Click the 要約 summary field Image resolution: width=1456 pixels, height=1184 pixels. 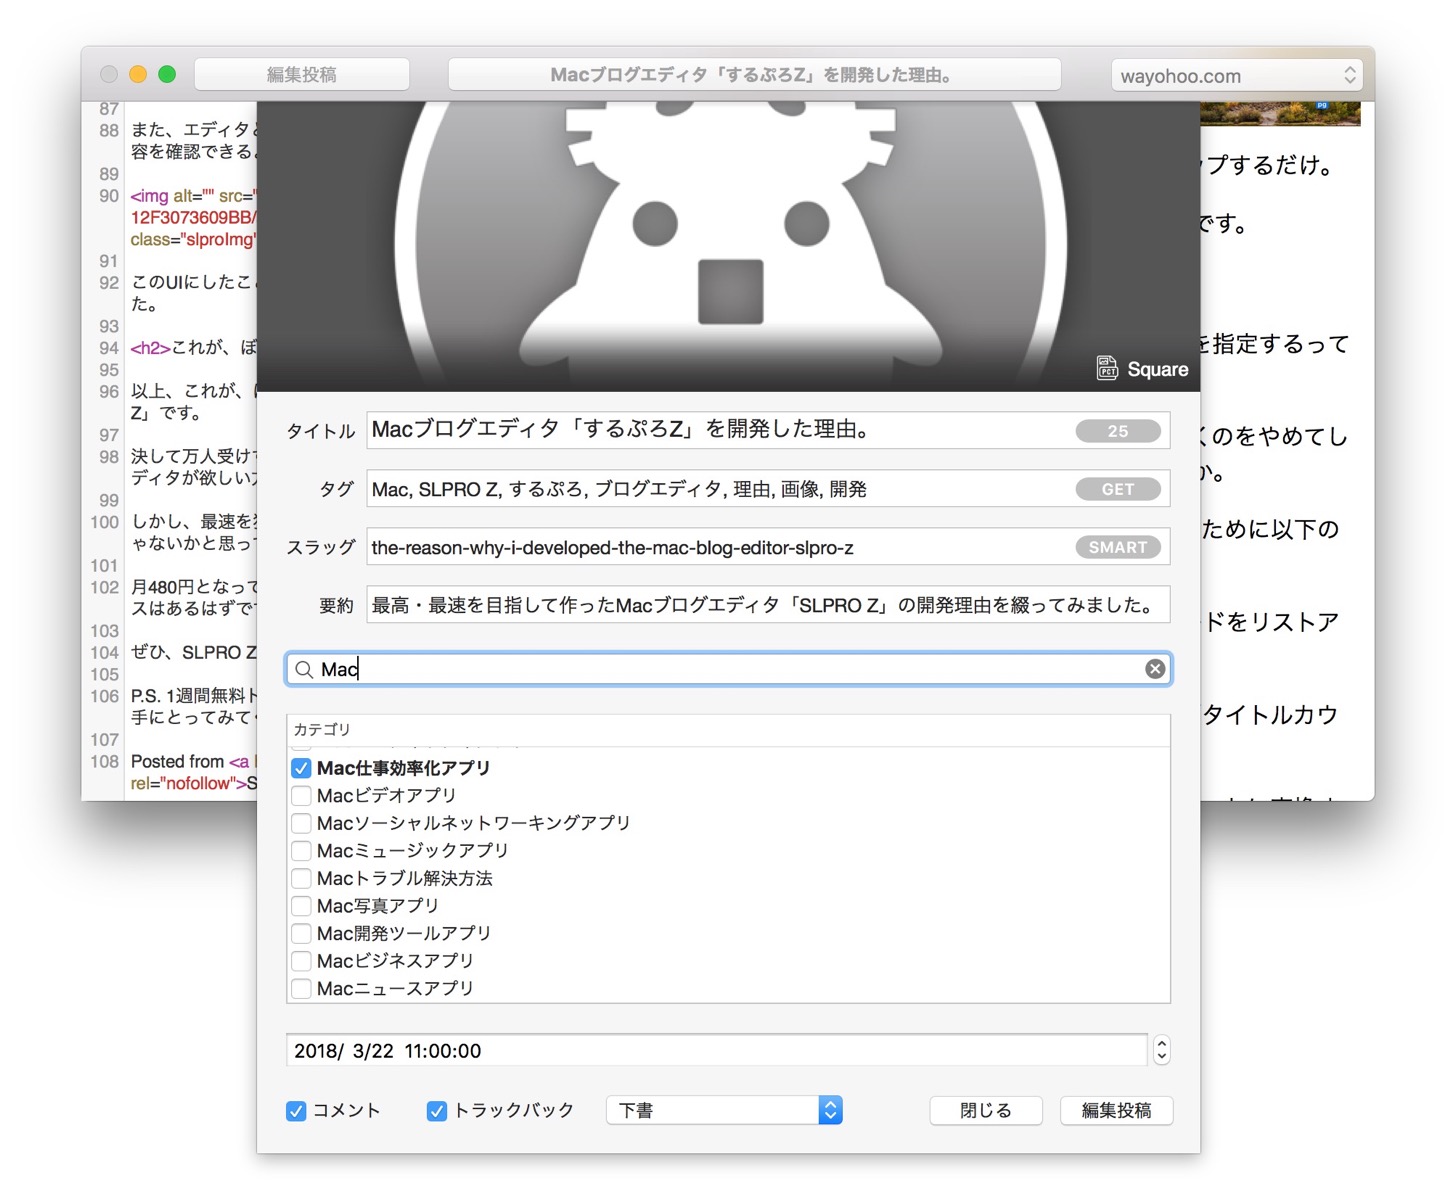coord(768,605)
